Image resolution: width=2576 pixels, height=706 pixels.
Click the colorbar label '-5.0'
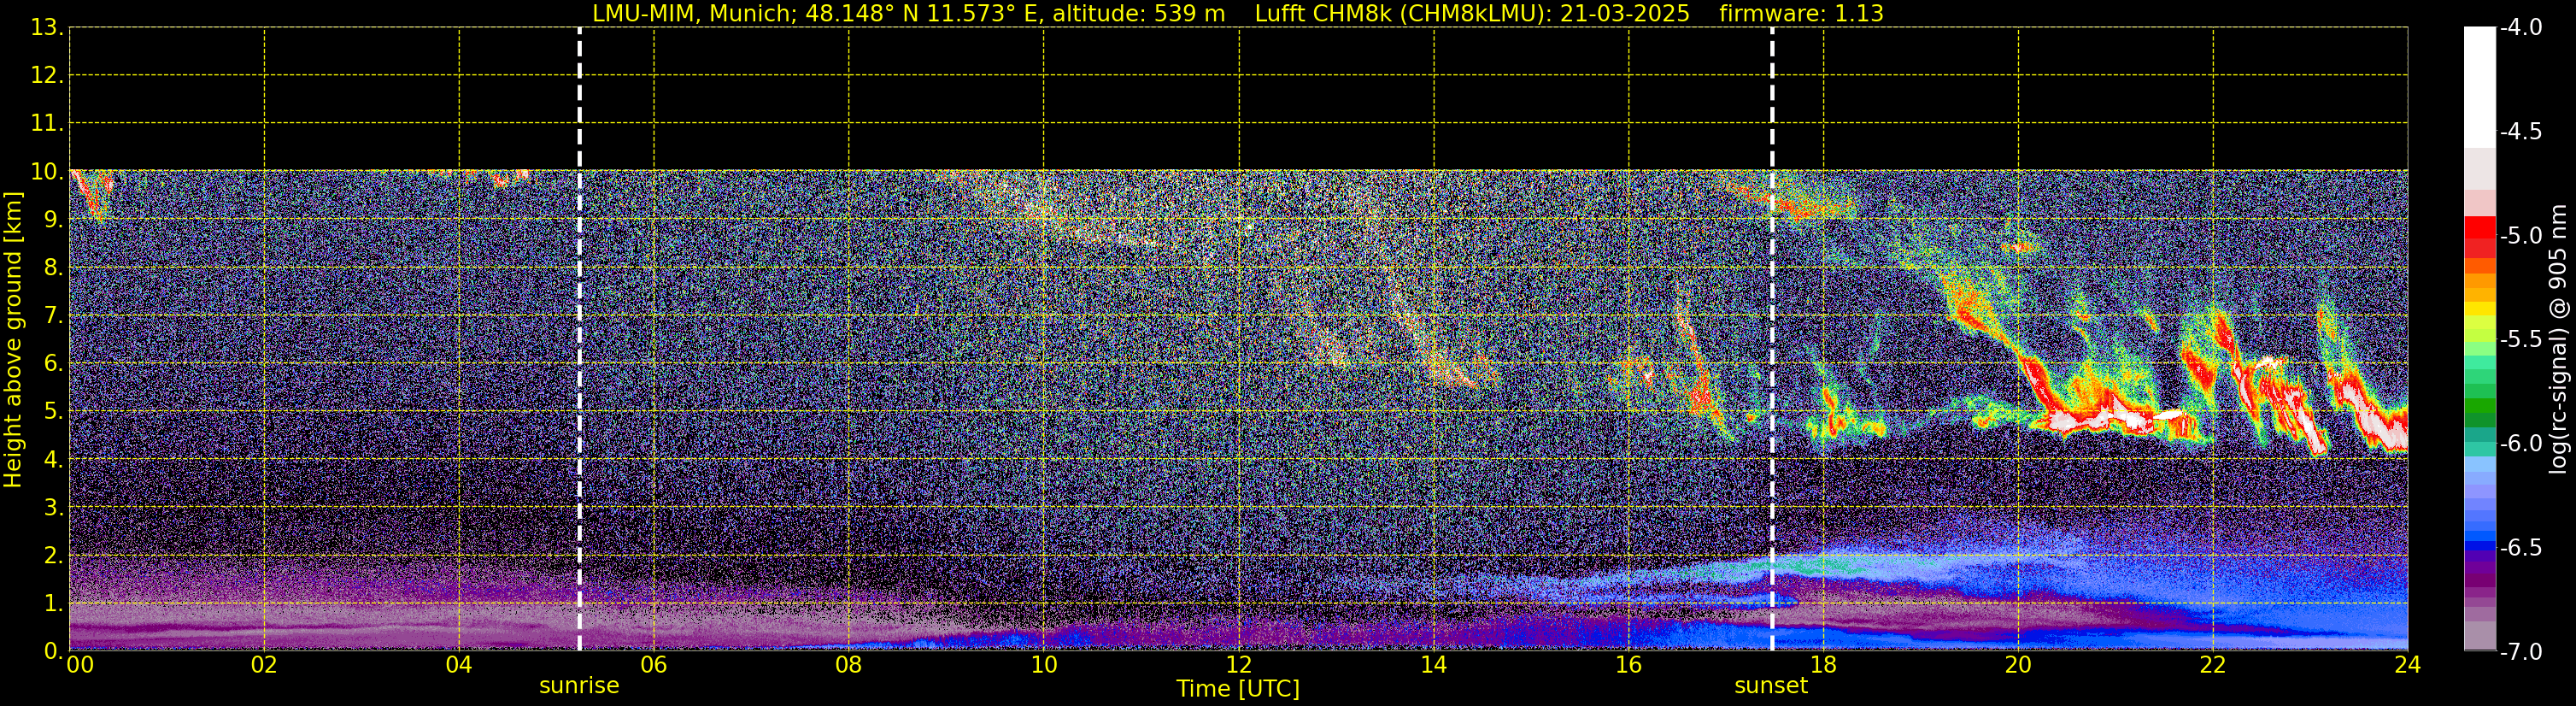click(2521, 236)
